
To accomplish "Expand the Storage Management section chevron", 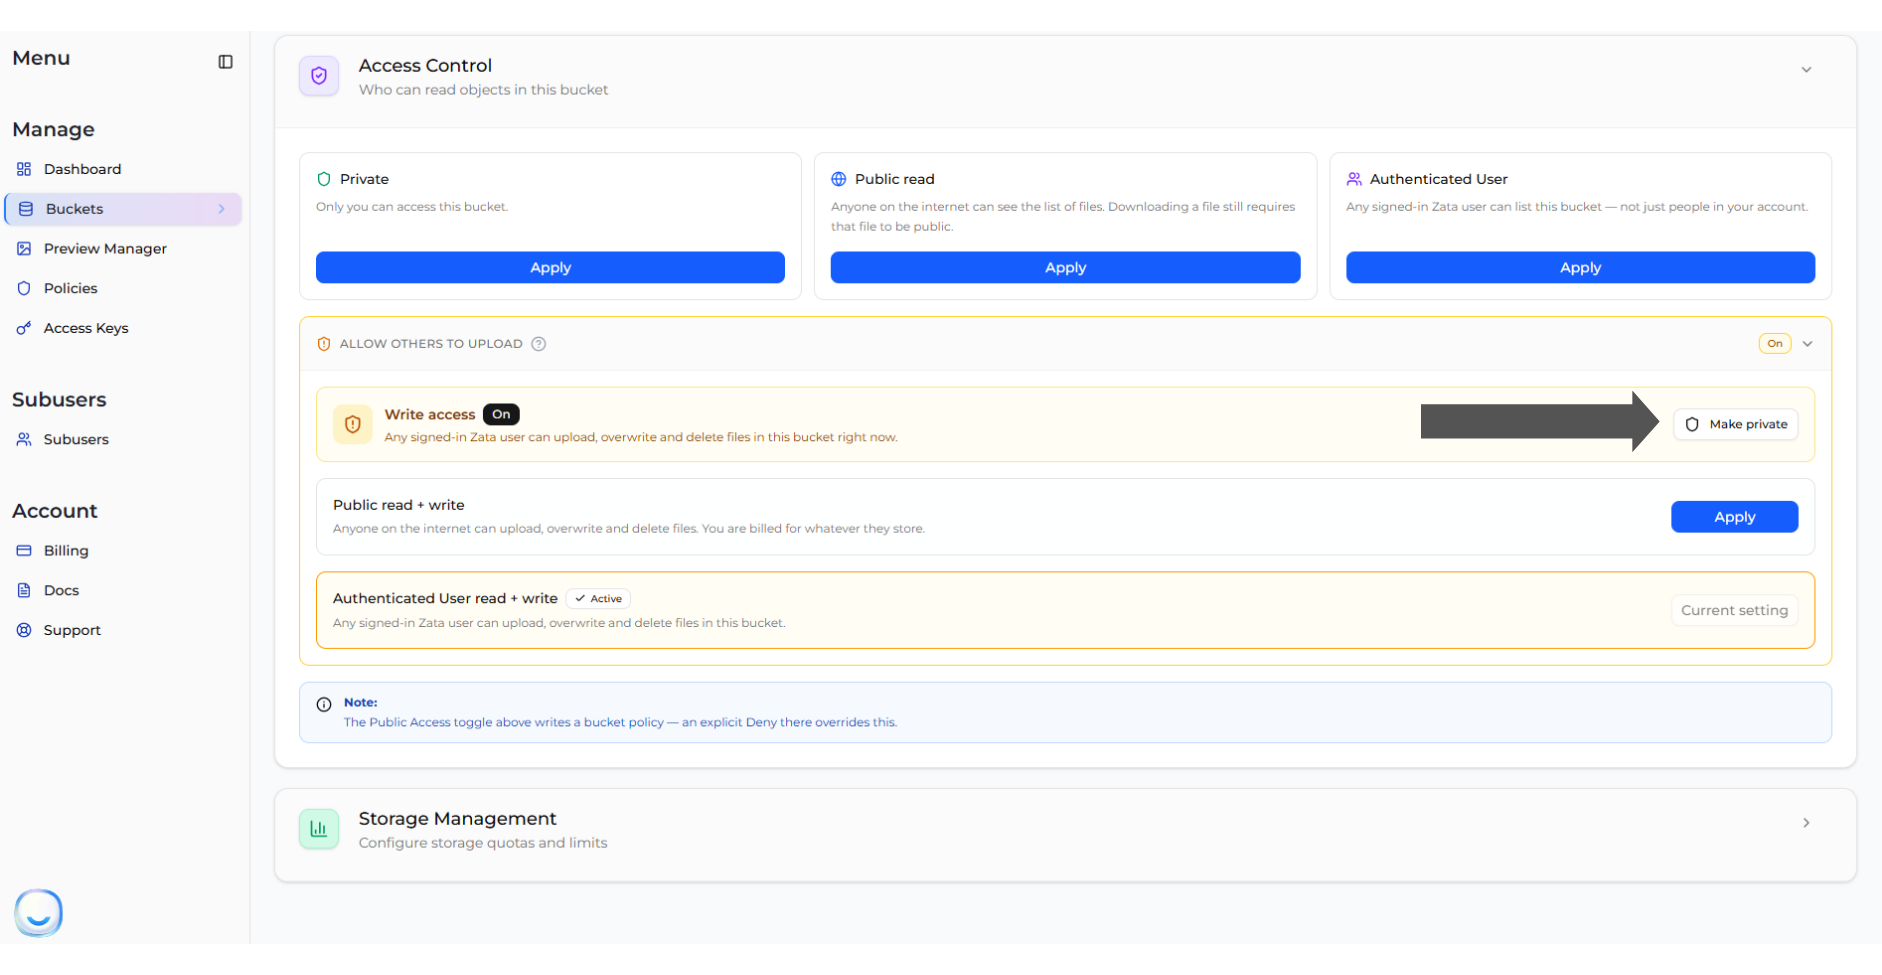I will coord(1806,823).
